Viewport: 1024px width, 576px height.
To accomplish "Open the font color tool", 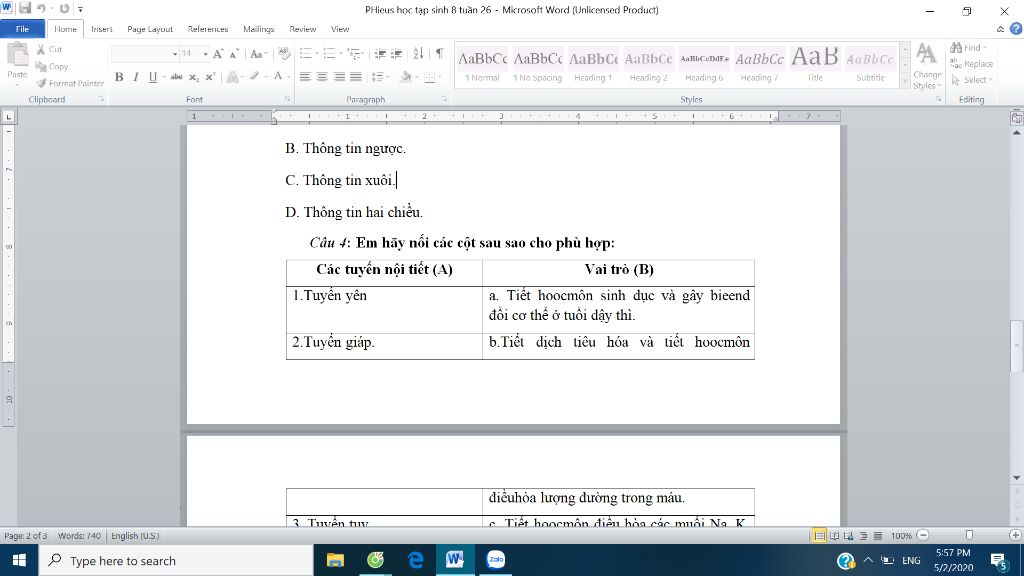I will pos(278,77).
